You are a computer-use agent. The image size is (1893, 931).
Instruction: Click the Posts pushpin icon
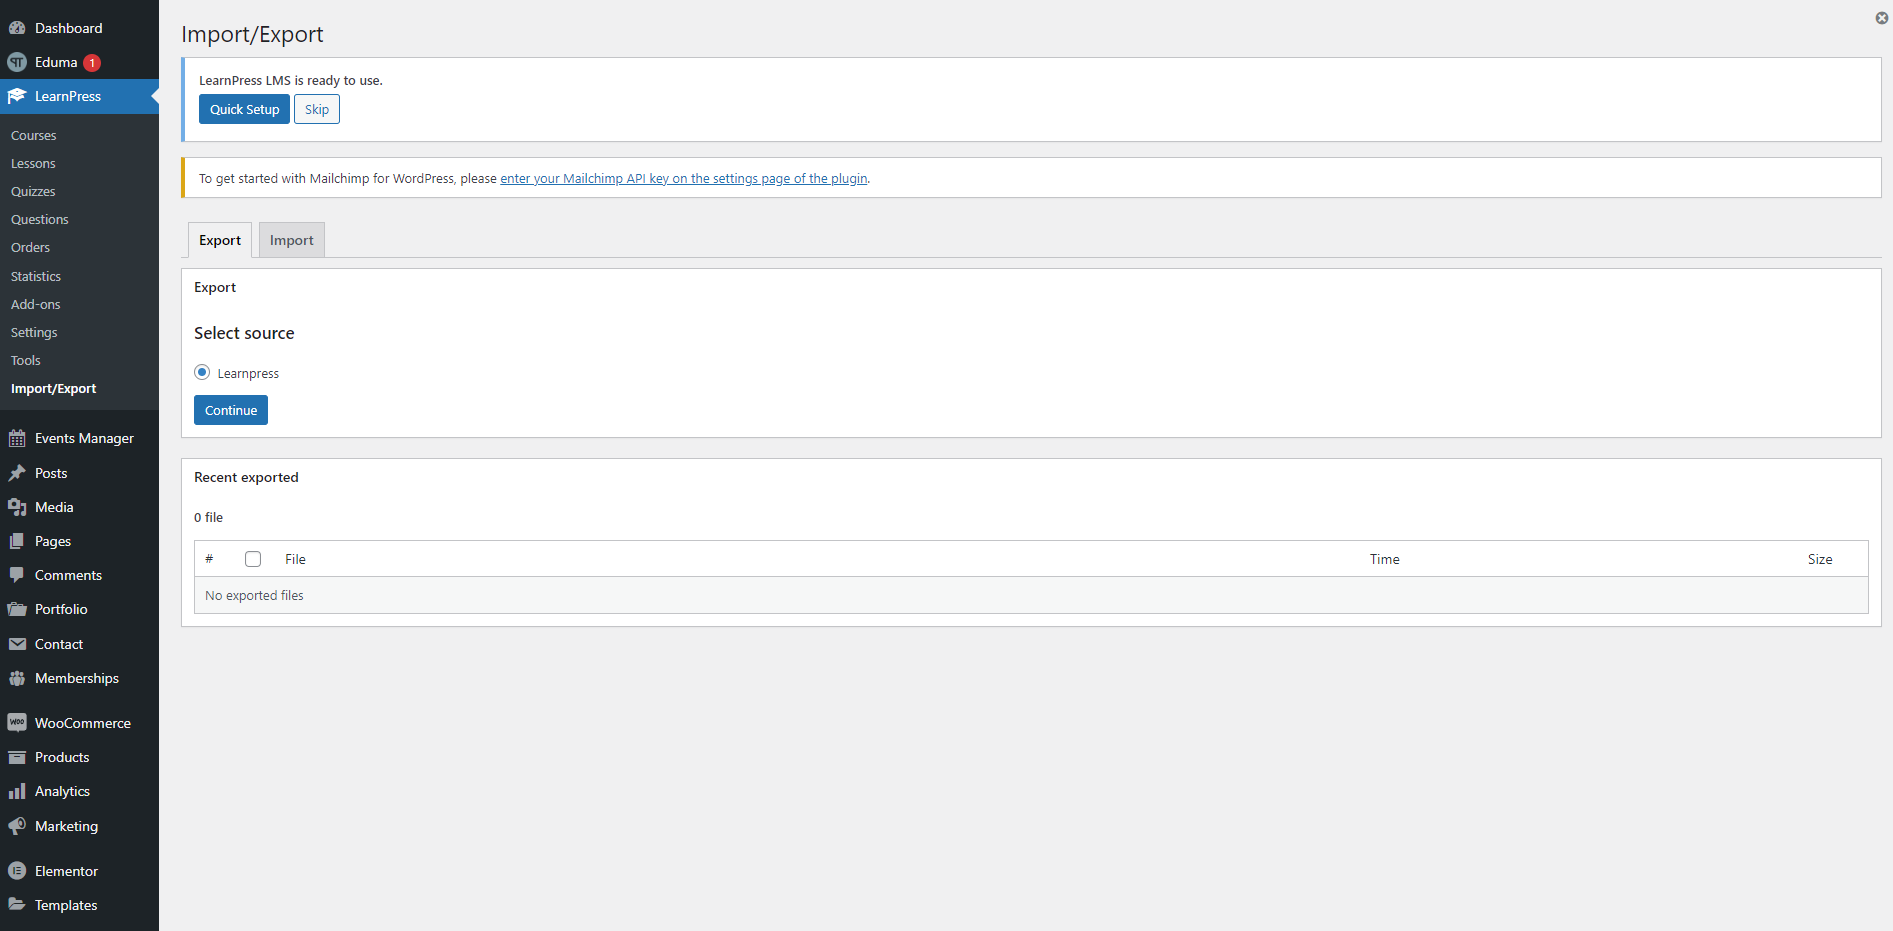tap(17, 473)
